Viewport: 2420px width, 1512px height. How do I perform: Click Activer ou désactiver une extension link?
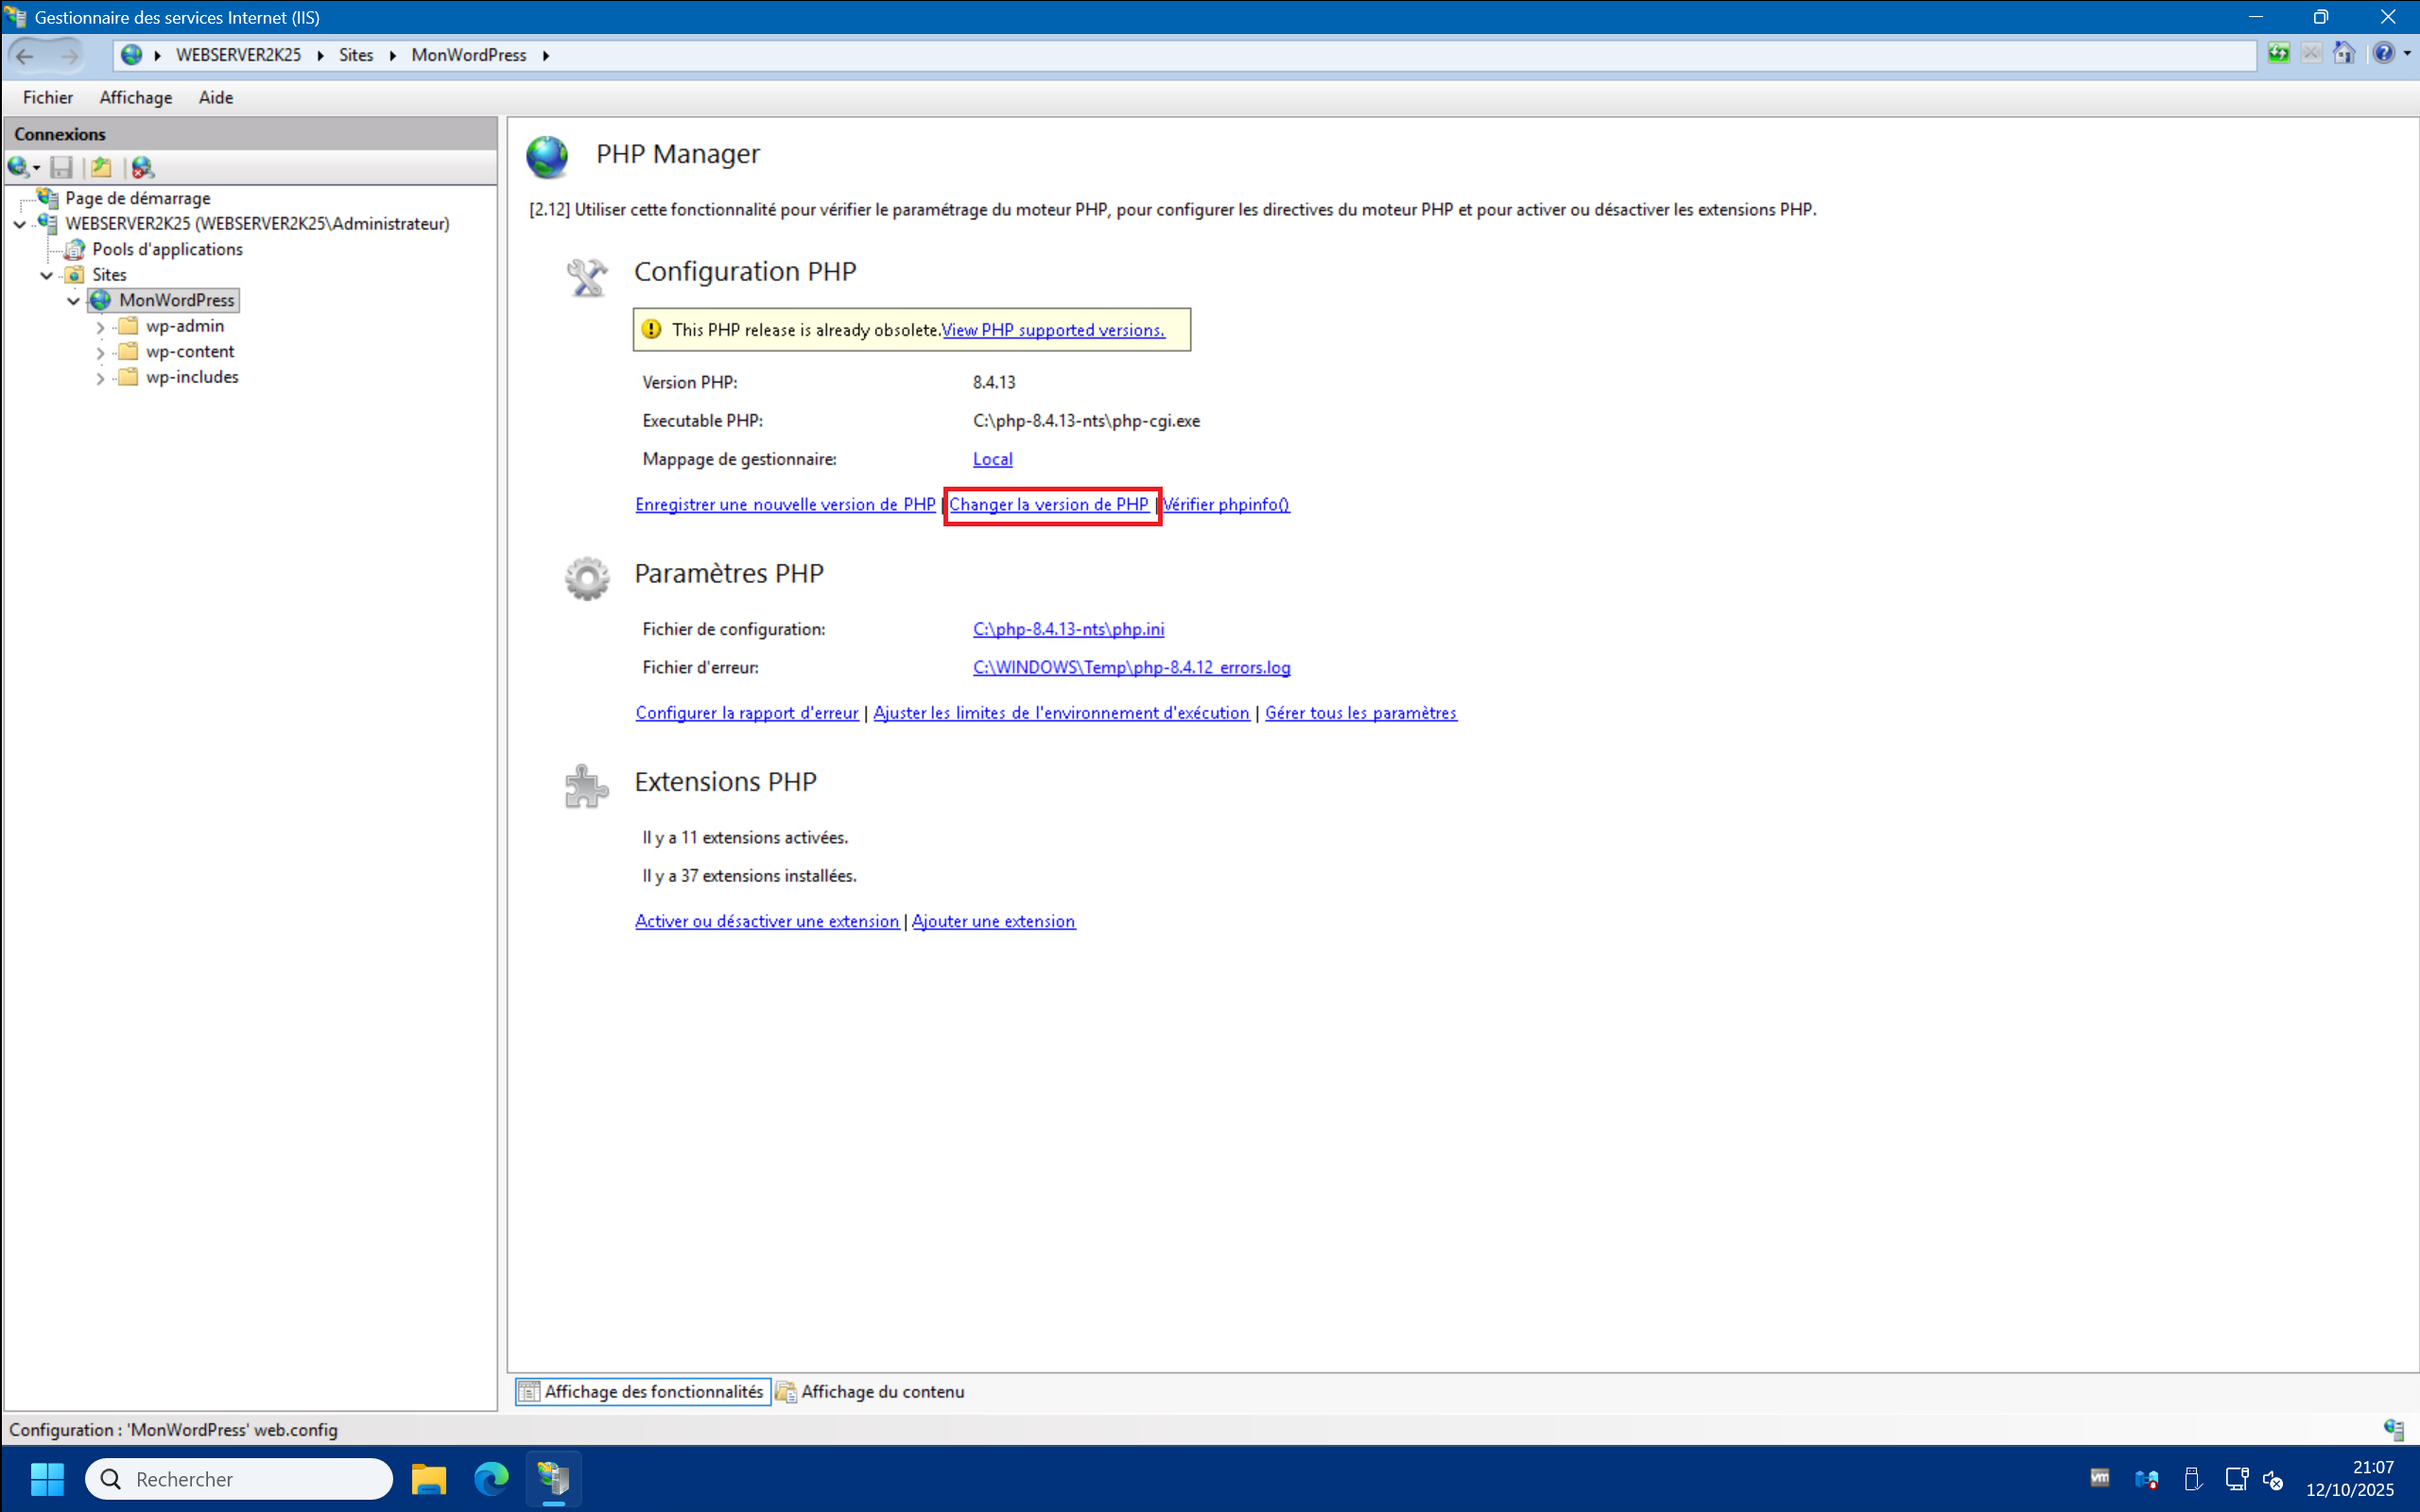(766, 921)
